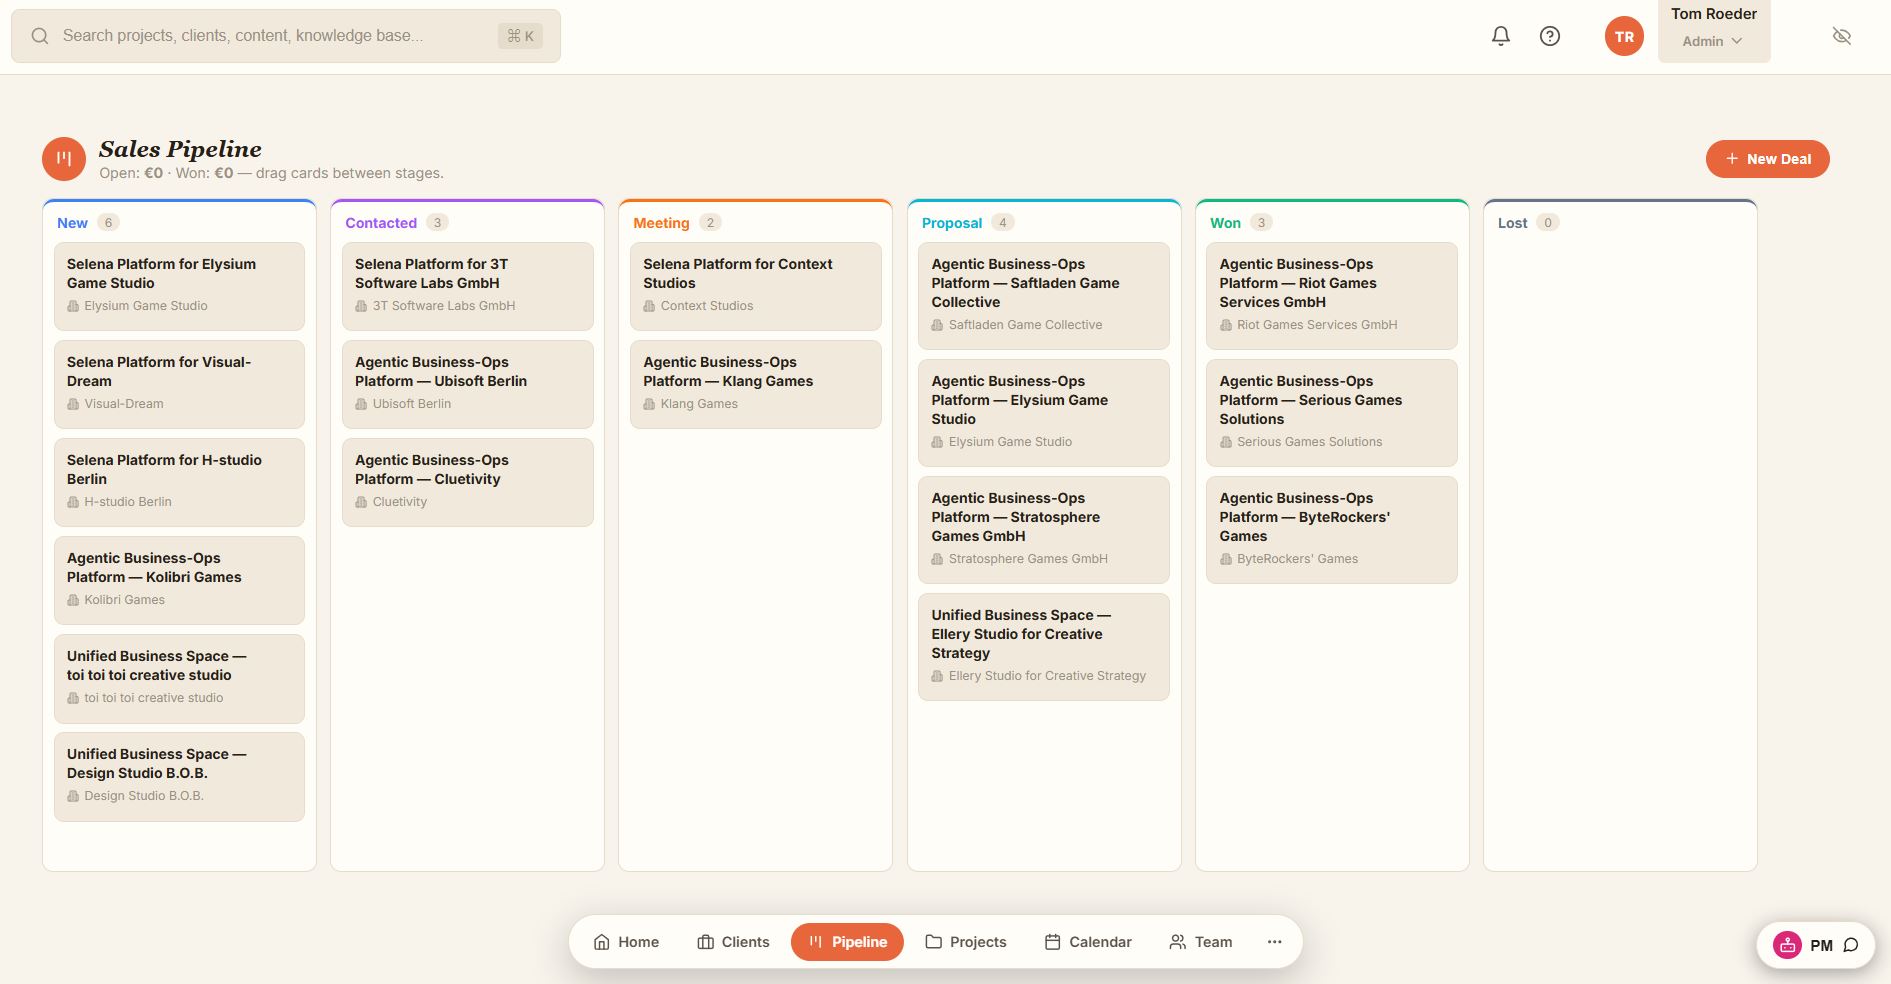The height and width of the screenshot is (984, 1891).
Task: Go to Home in bottom navigation
Action: tap(626, 942)
